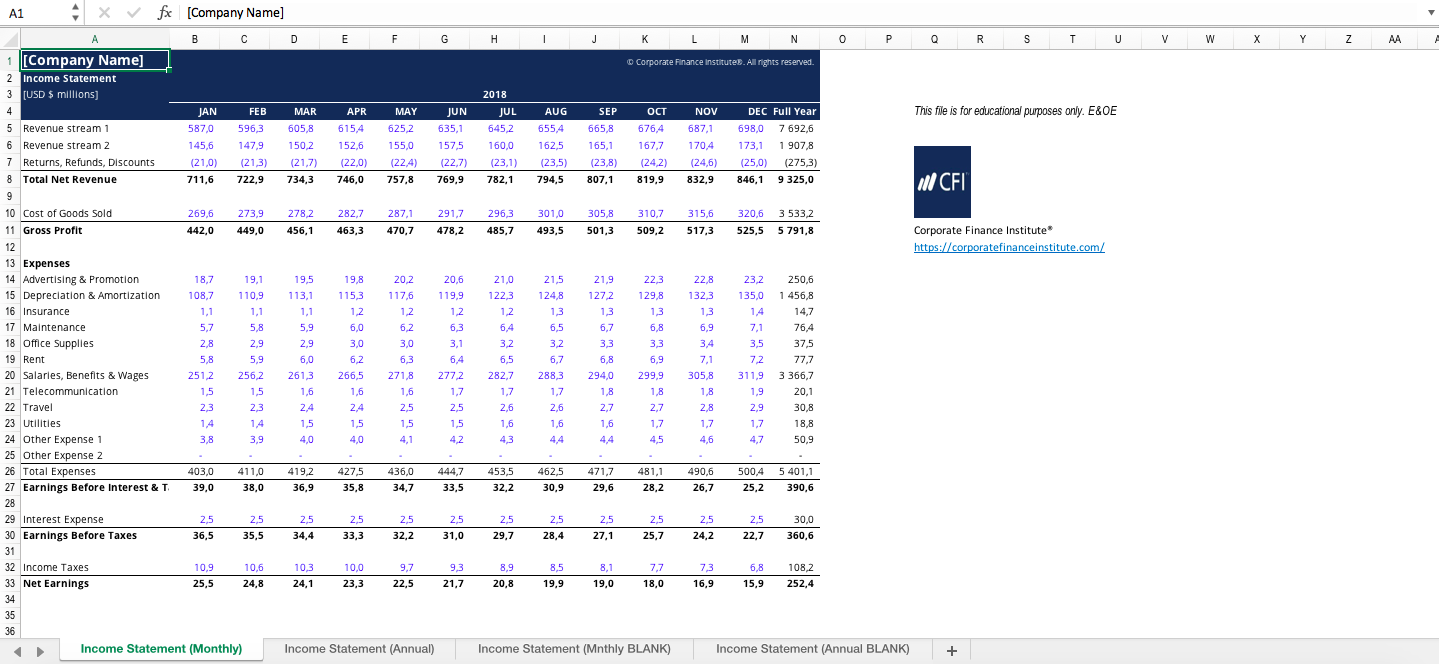Click the Name Box up arrow
This screenshot has height=664, width=1439.
pyautogui.click(x=74, y=8)
